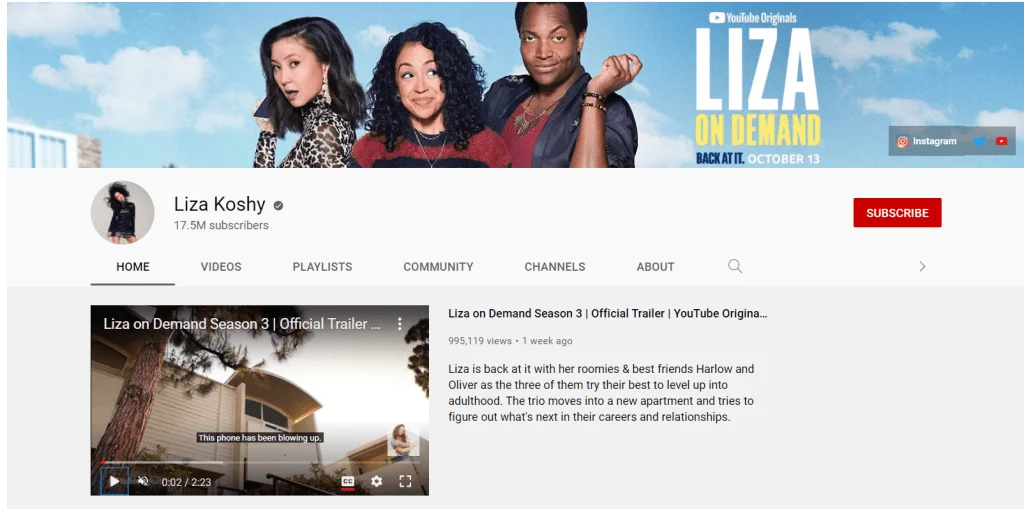Click the Liza Koshy channel avatar
Viewport: 1024px width, 509px height.
[x=122, y=213]
